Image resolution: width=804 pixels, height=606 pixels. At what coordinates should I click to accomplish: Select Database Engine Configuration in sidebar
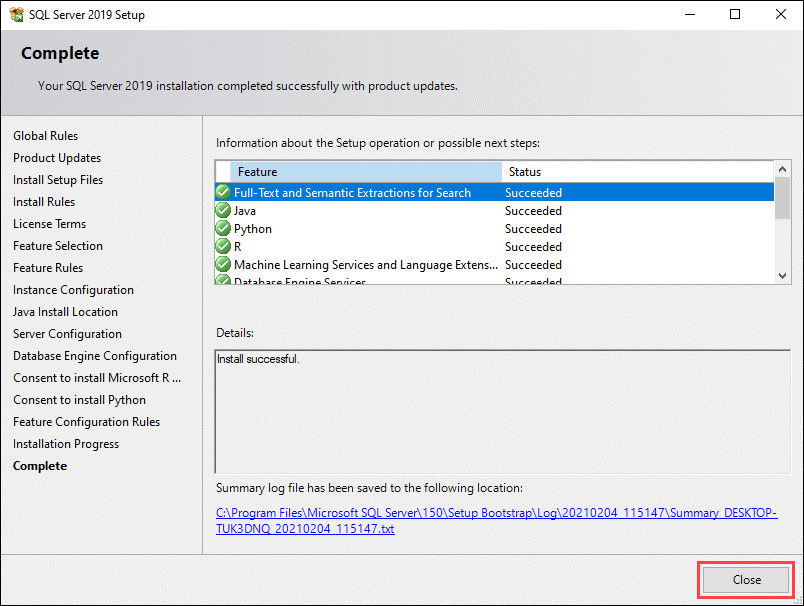[x=95, y=356]
